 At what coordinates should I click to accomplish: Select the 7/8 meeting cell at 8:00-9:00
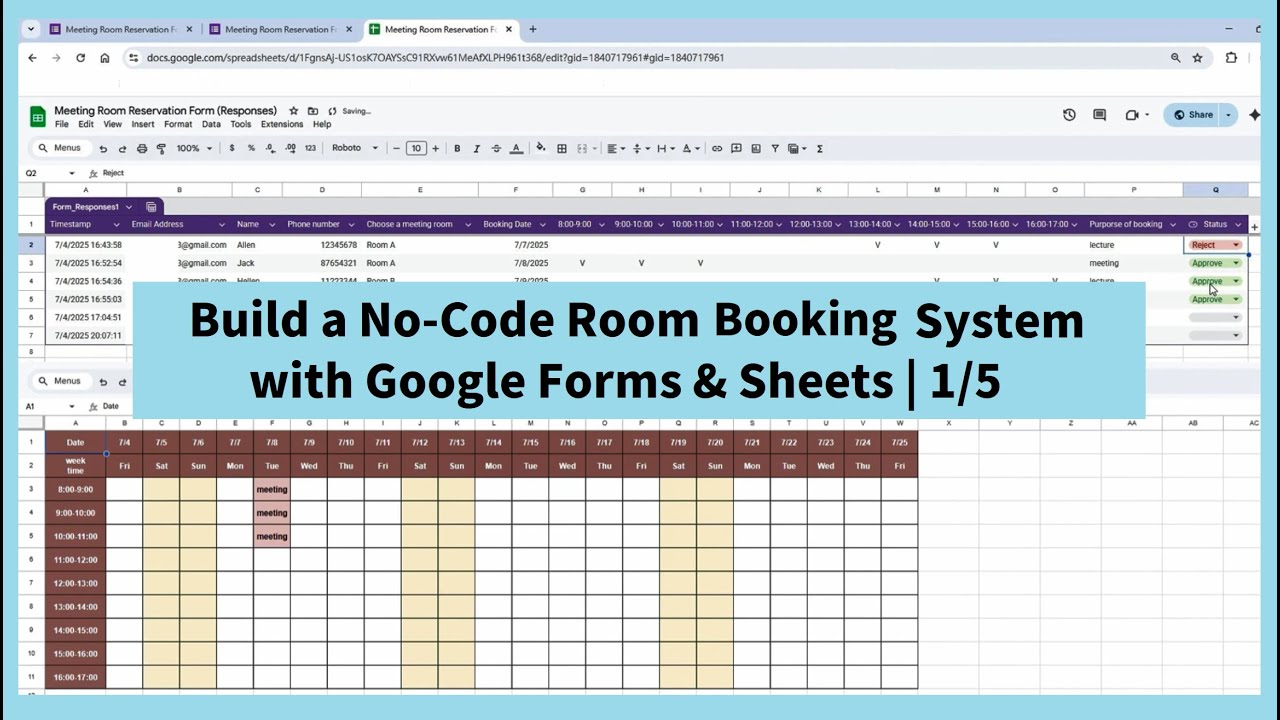pyautogui.click(x=272, y=490)
